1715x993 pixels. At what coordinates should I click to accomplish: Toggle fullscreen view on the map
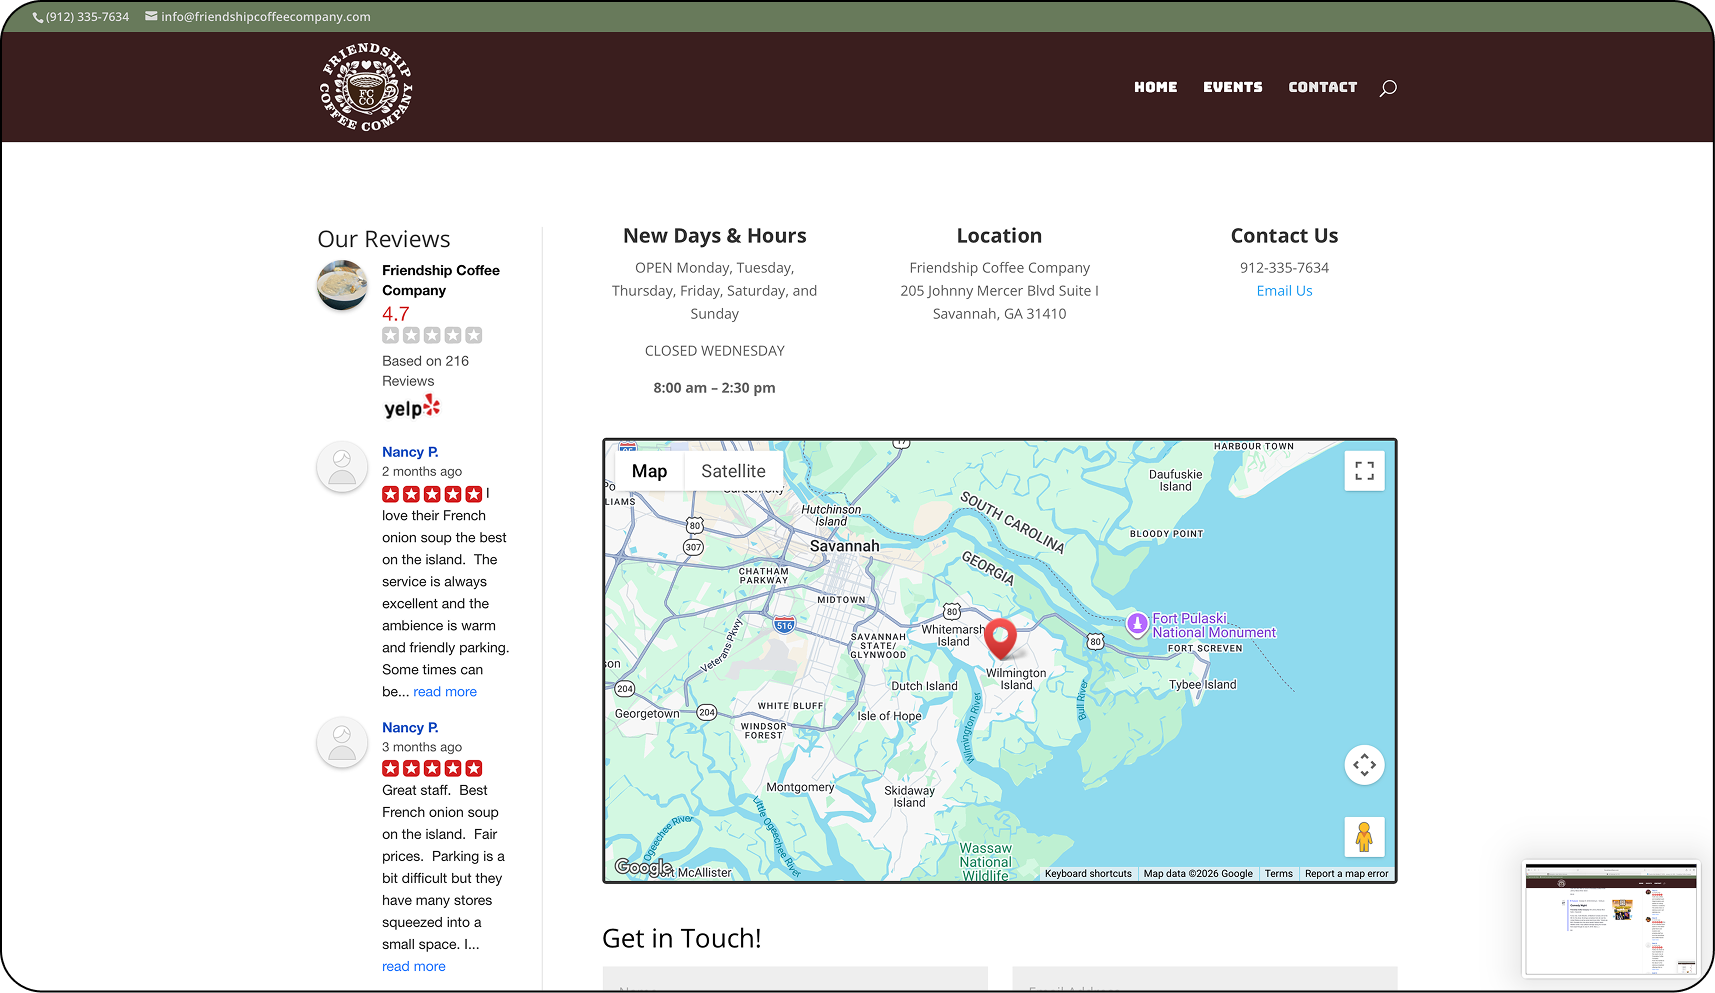coord(1364,471)
